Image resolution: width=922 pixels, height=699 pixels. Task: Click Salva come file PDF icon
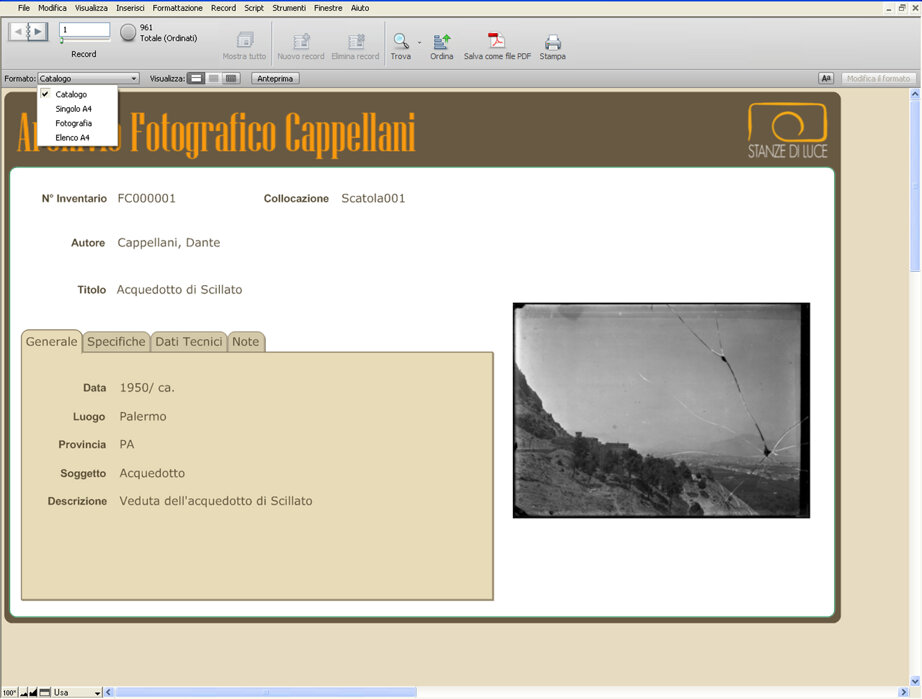click(x=496, y=41)
